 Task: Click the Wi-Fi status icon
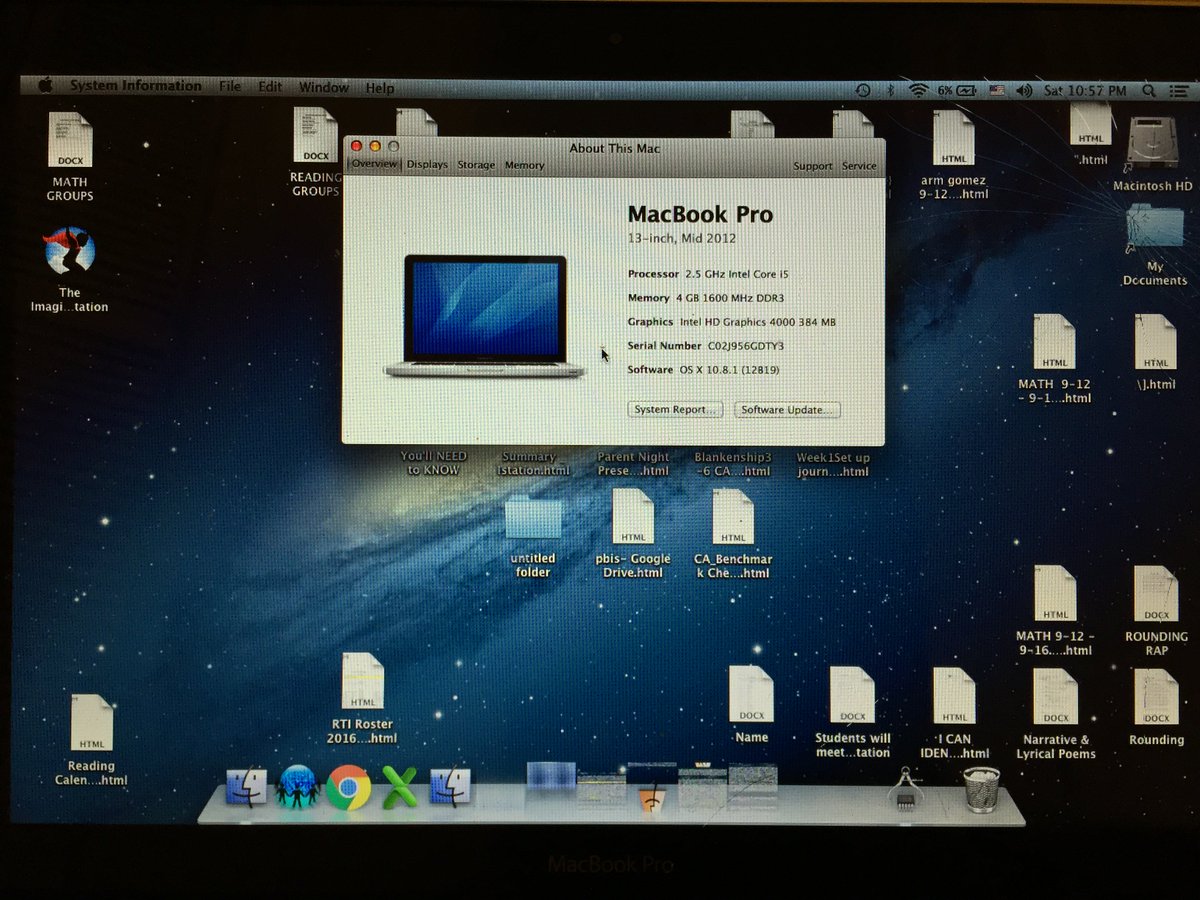[x=917, y=90]
